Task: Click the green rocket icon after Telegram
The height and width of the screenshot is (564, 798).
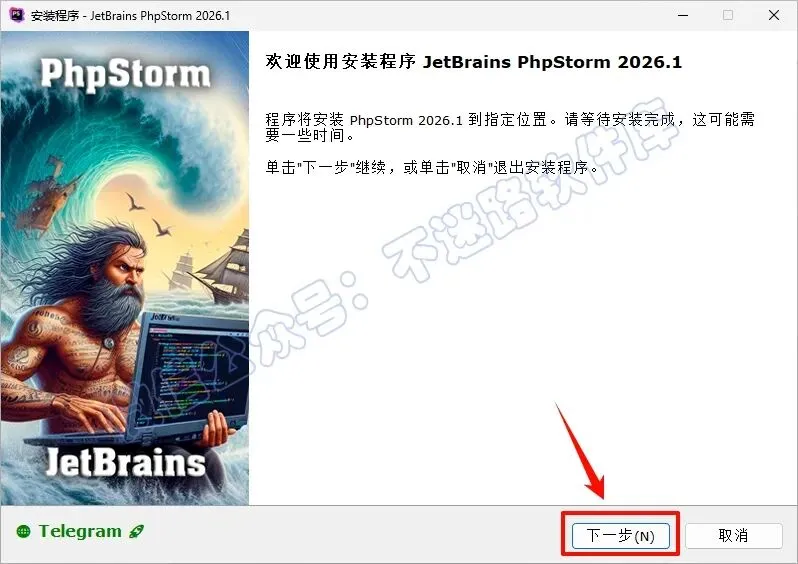Action: pos(136,531)
